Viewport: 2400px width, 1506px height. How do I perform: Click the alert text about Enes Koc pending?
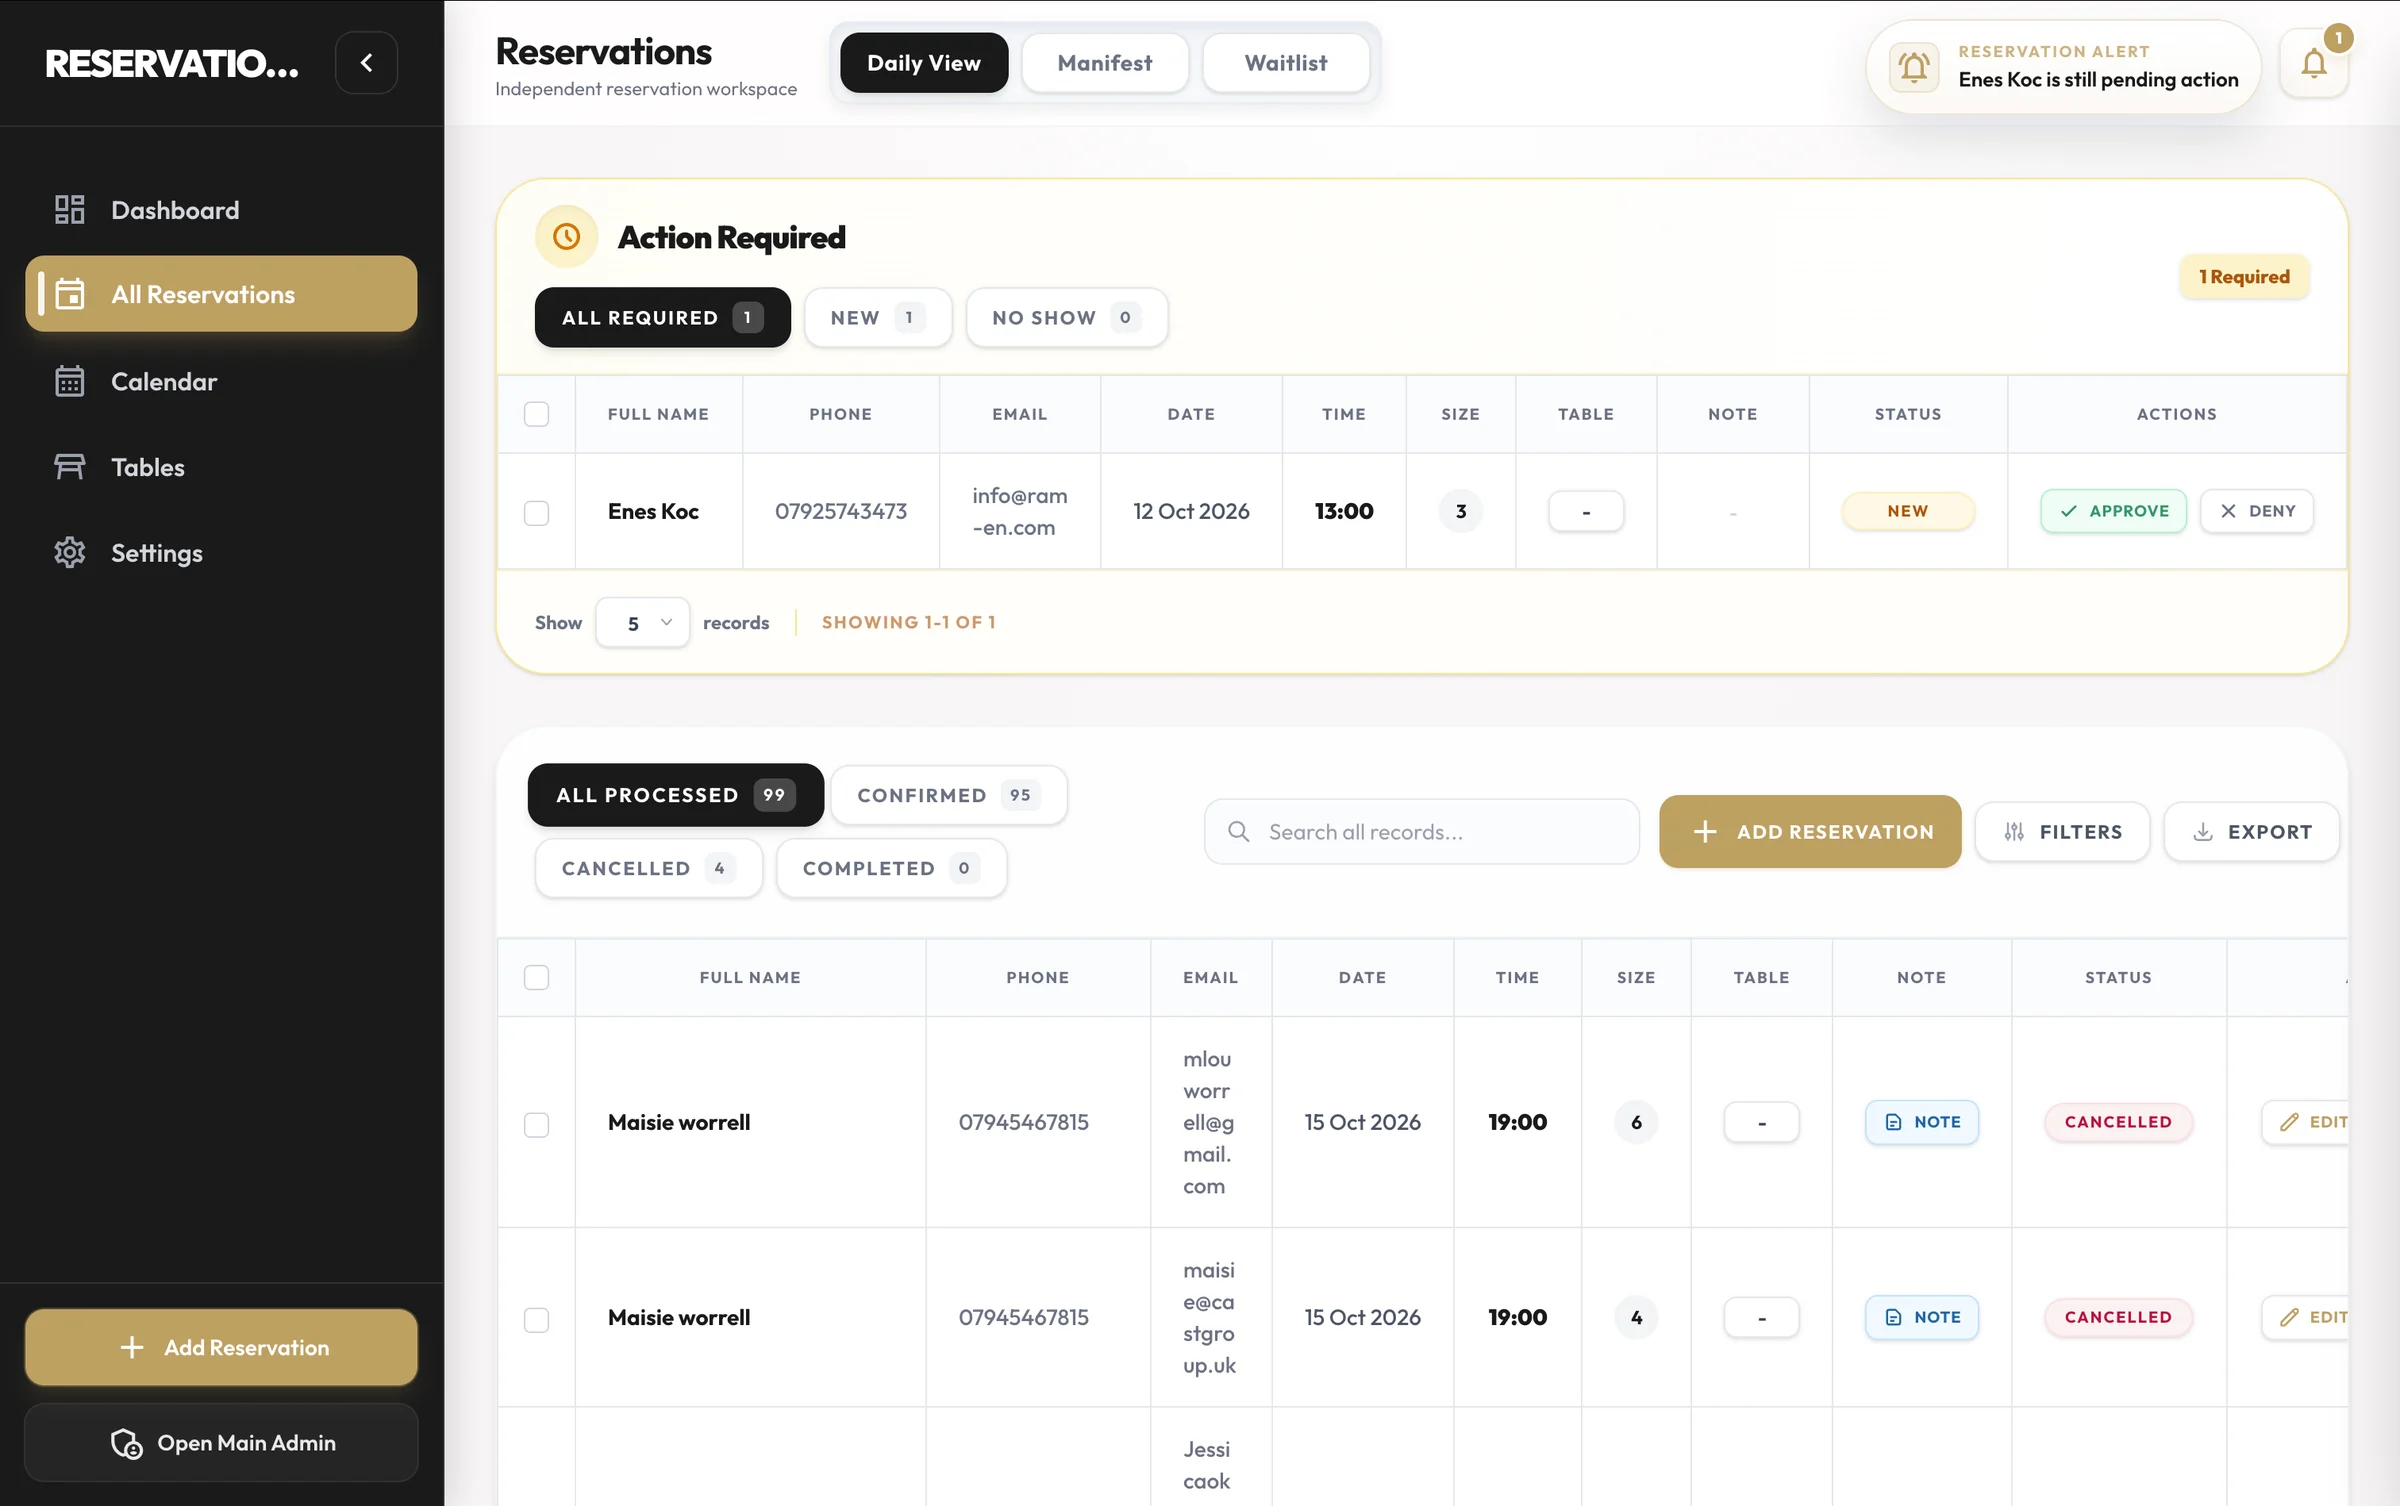point(2098,80)
